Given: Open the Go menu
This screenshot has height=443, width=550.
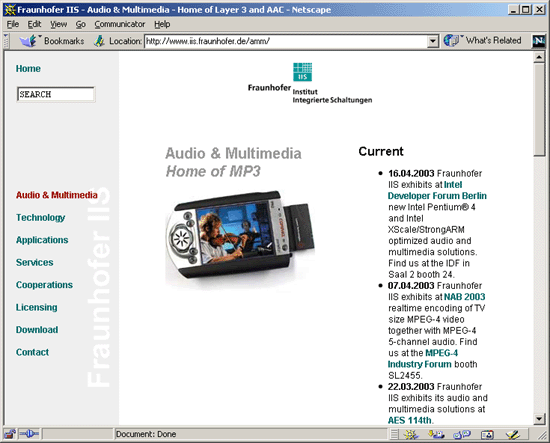Looking at the screenshot, I should click(x=81, y=24).
